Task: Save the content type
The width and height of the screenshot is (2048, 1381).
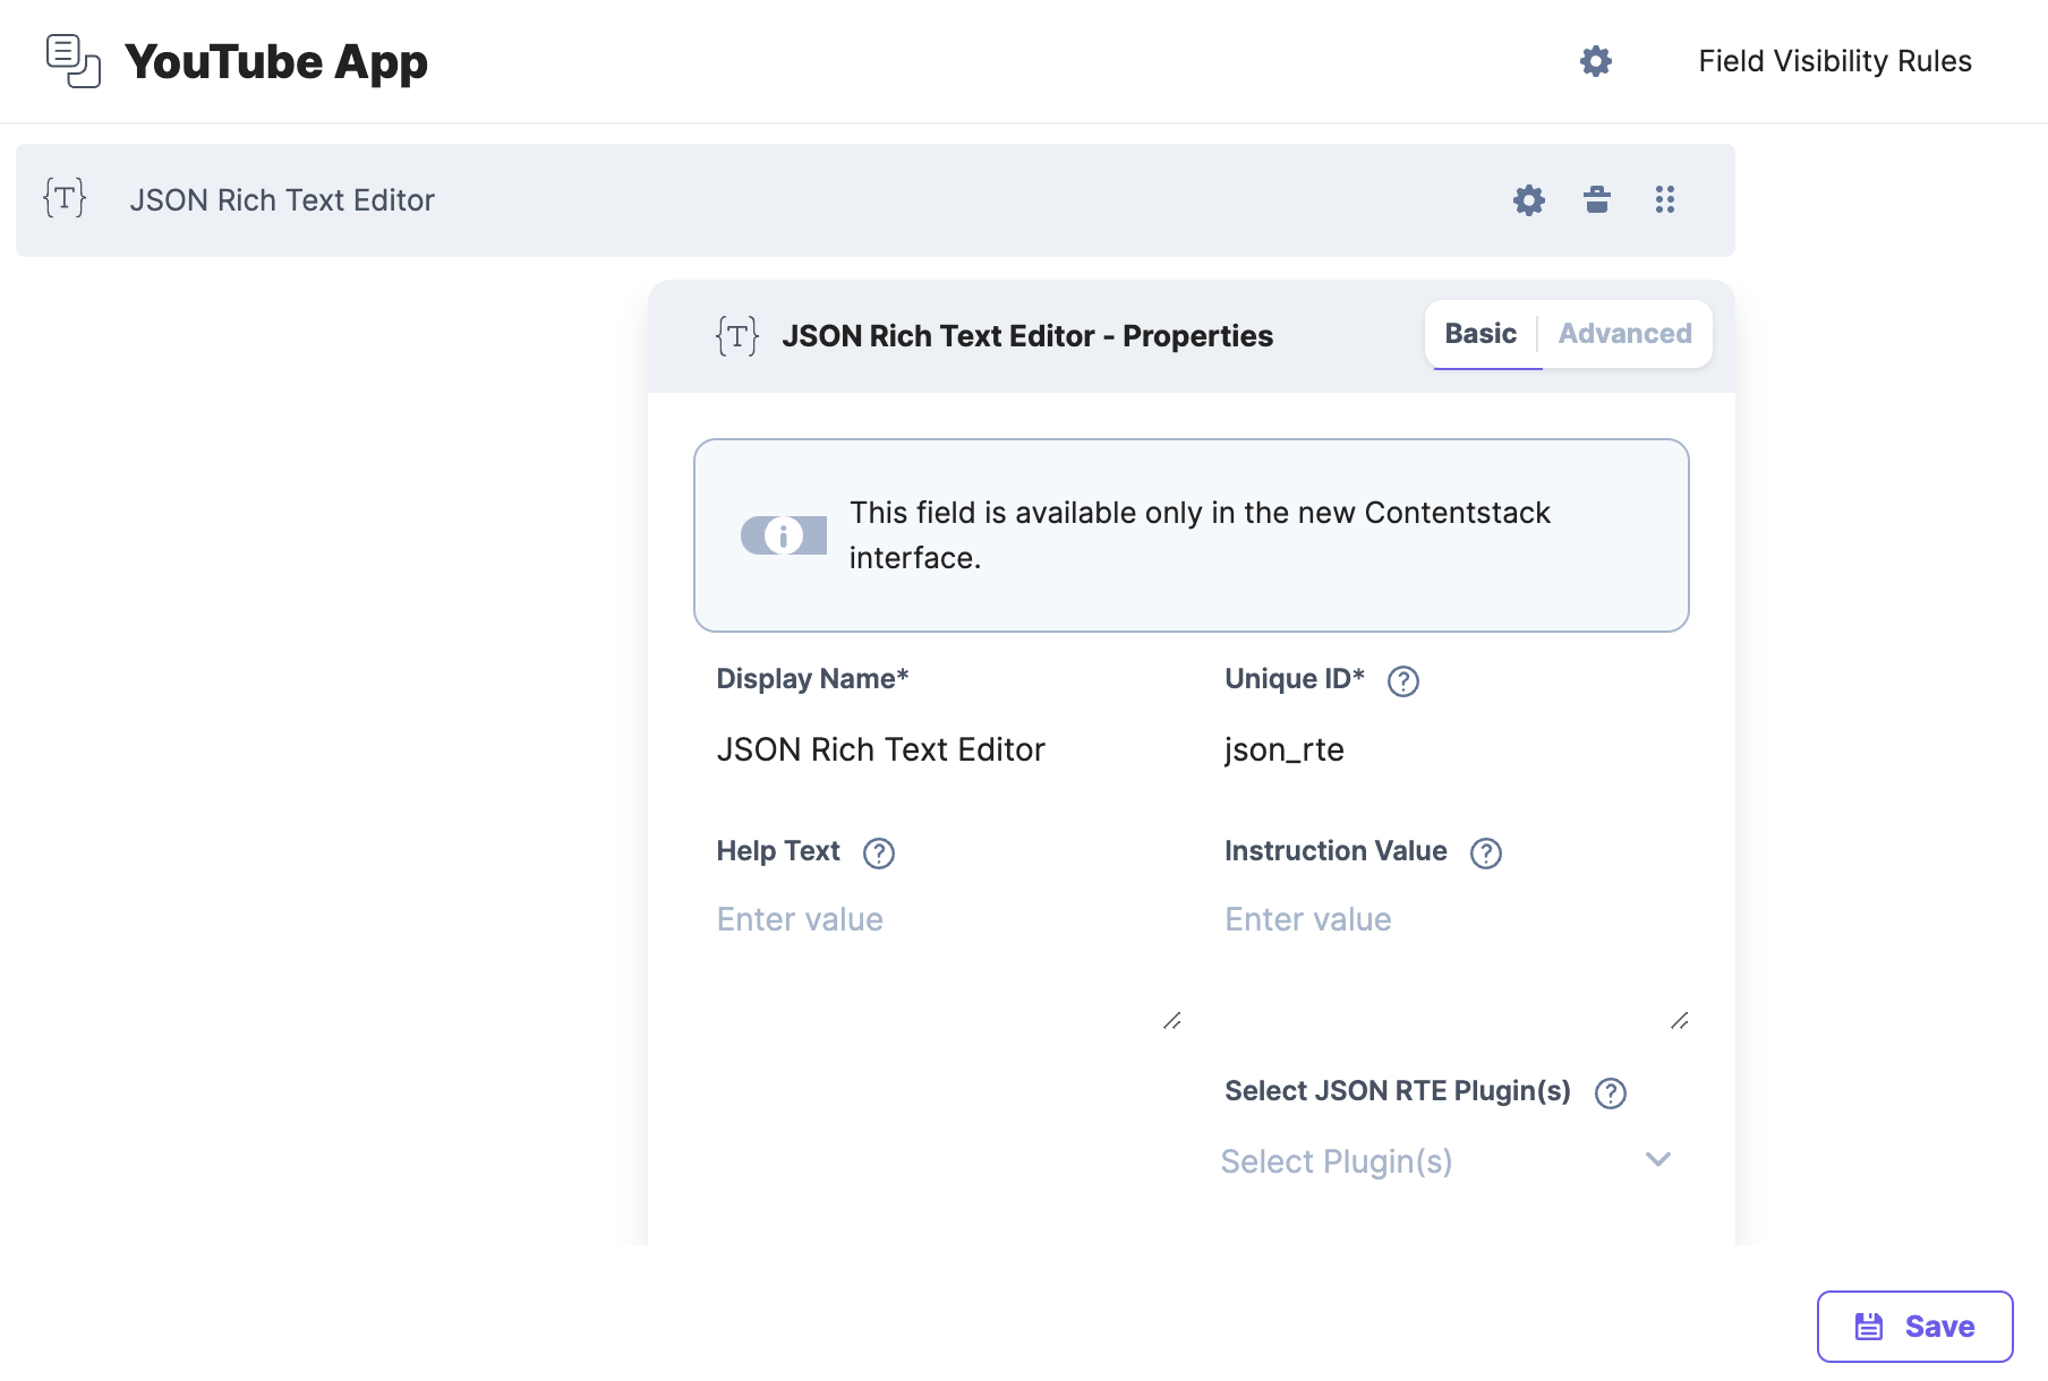Action: point(1914,1326)
